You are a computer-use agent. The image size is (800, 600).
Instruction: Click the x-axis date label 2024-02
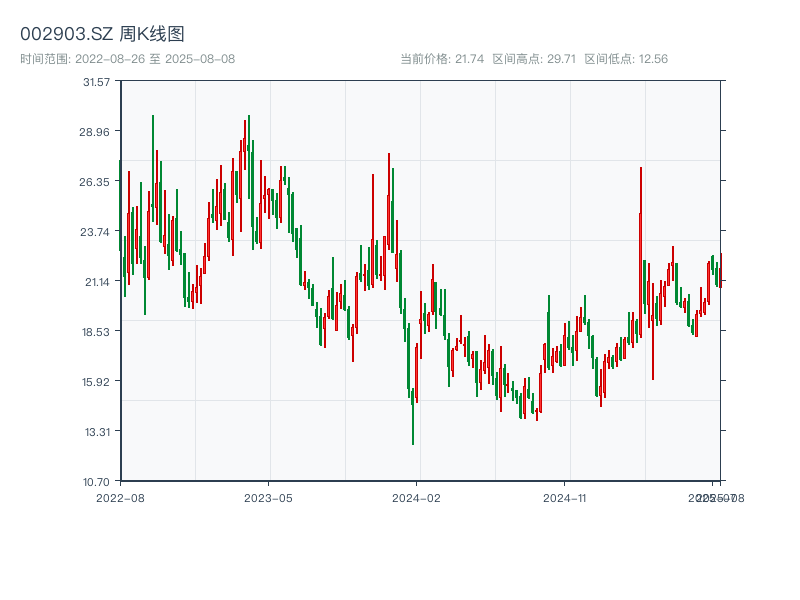click(x=416, y=498)
